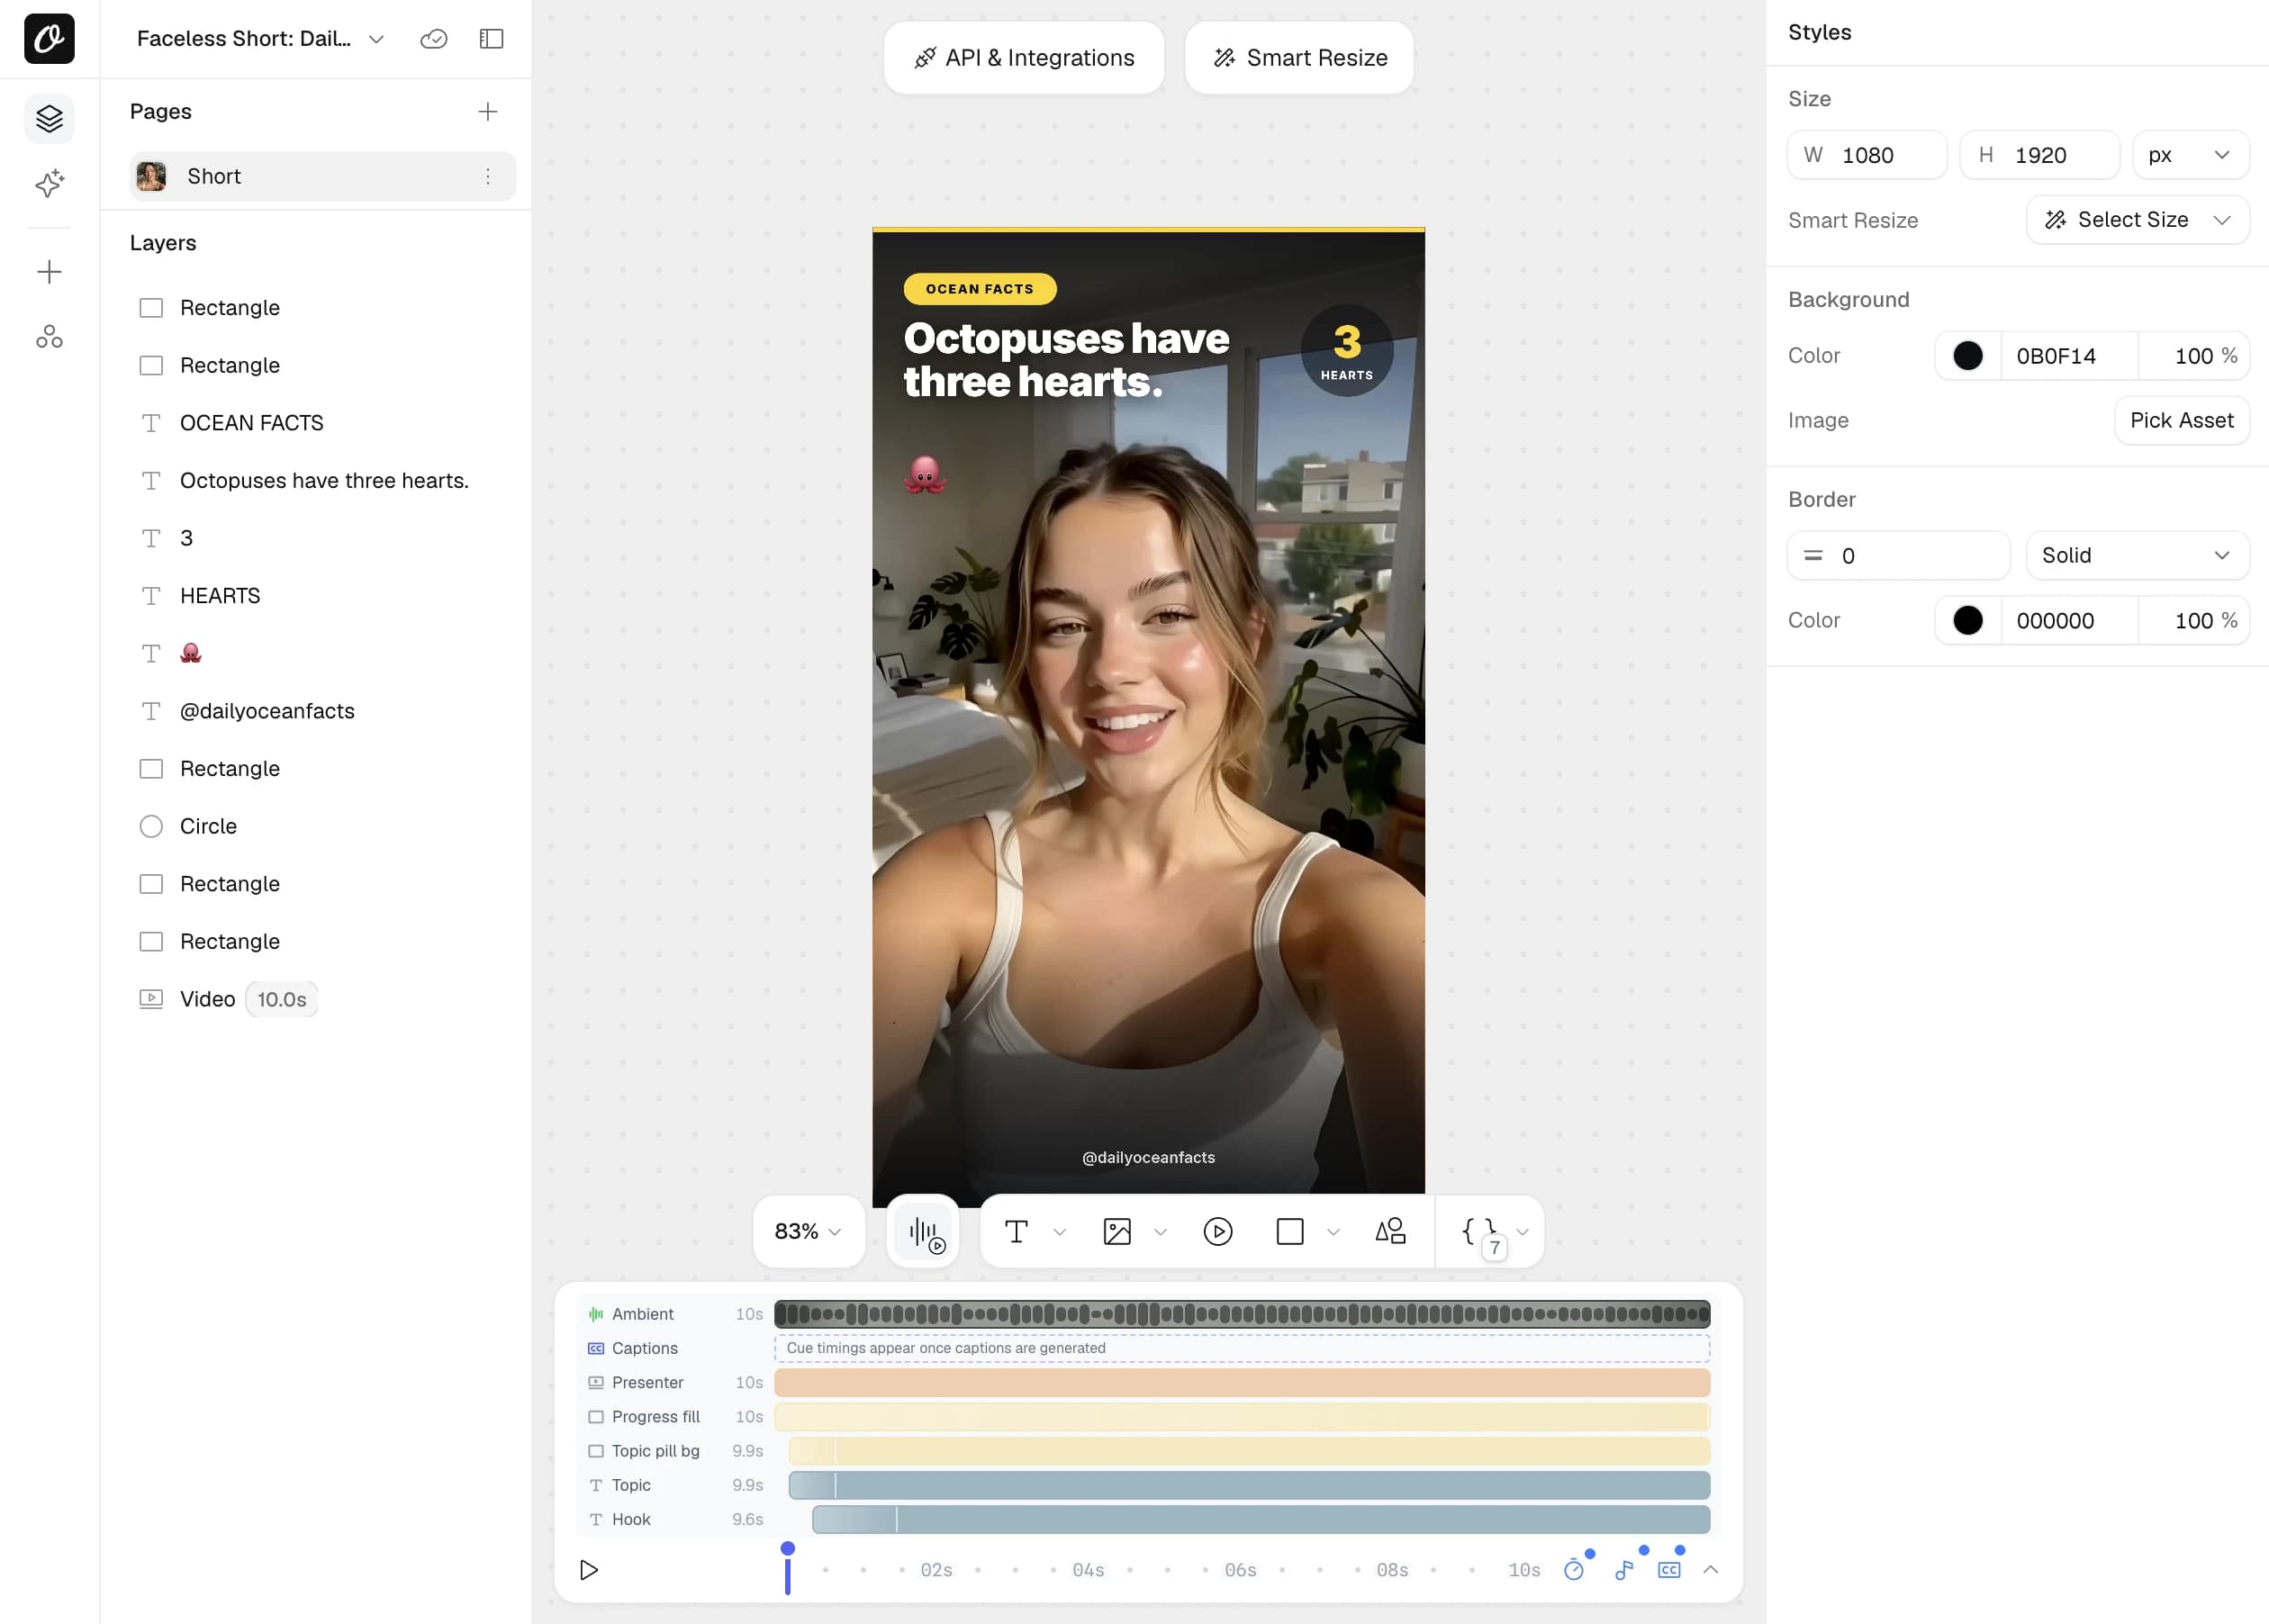Click the API & Integrations button
Screen dimensions: 2269x1624
point(1023,58)
